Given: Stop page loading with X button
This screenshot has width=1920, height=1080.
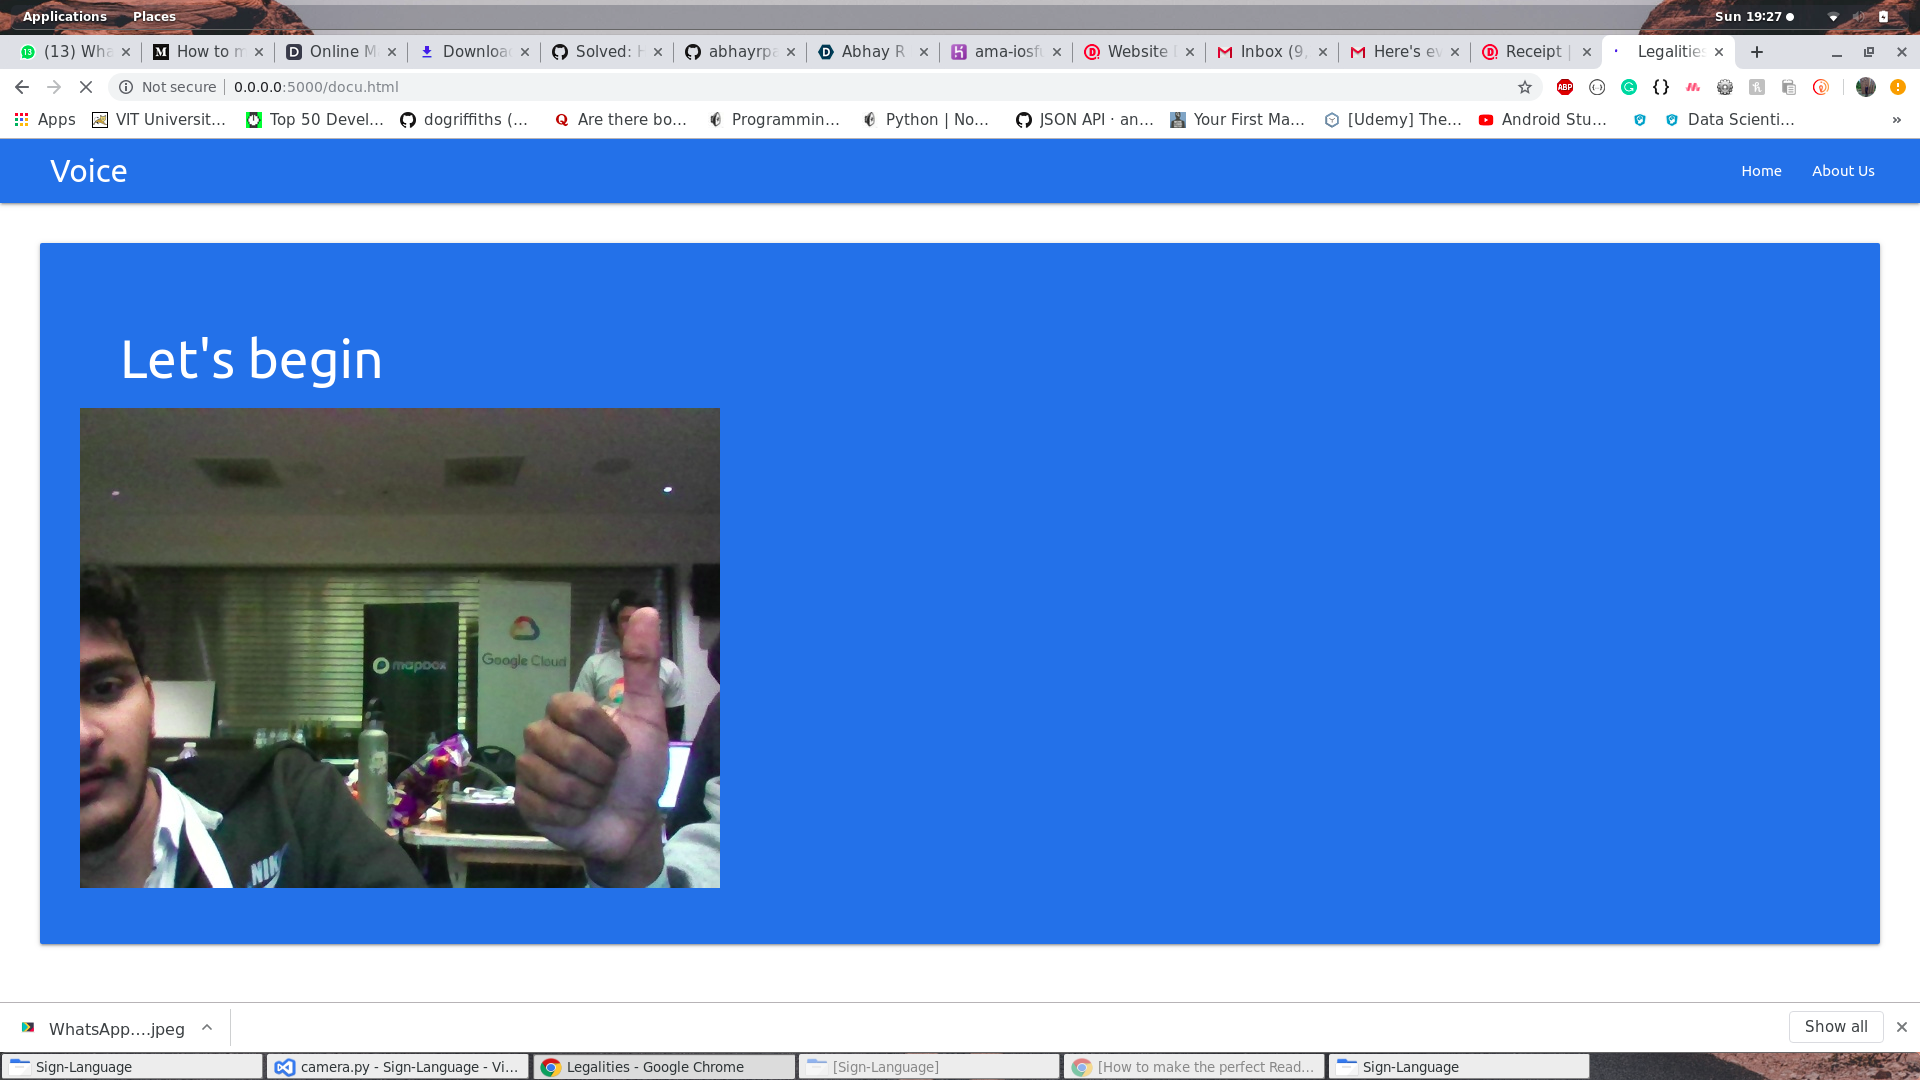Looking at the screenshot, I should pyautogui.click(x=86, y=87).
